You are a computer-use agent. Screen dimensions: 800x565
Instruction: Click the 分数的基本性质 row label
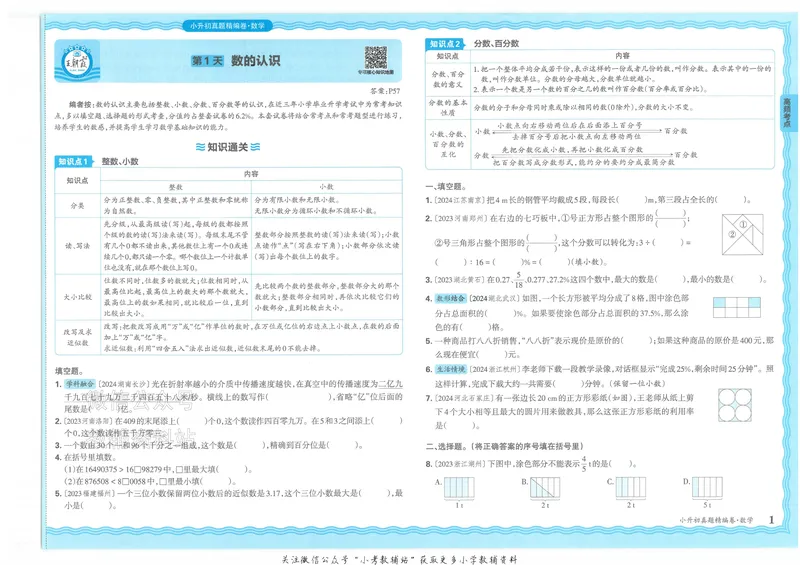coord(447,107)
